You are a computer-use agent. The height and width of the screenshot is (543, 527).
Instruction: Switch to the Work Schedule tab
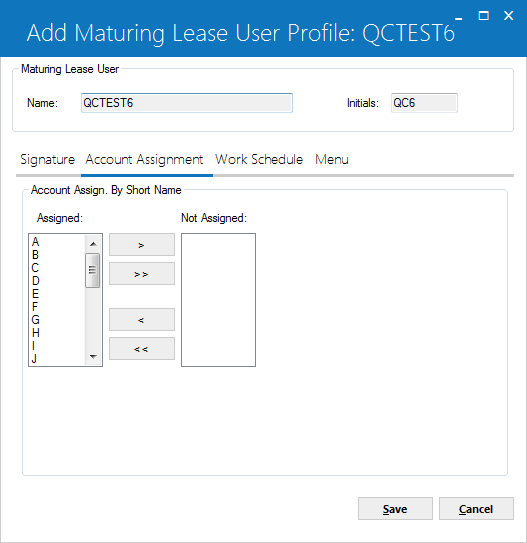(259, 159)
